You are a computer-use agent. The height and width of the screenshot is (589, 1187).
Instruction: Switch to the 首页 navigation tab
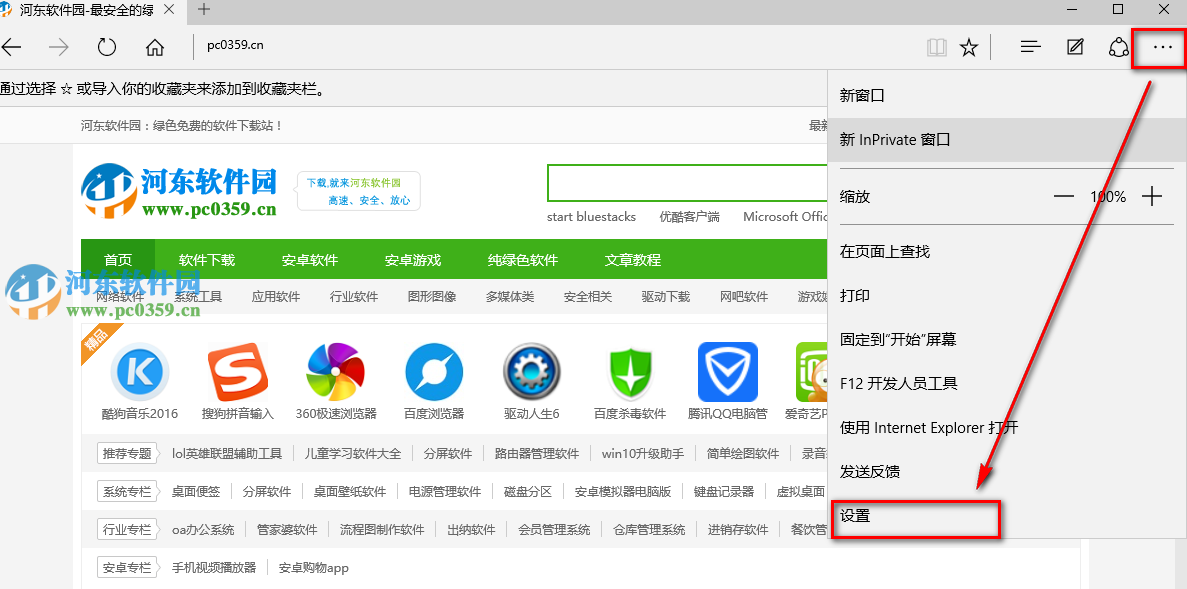[x=118, y=258]
